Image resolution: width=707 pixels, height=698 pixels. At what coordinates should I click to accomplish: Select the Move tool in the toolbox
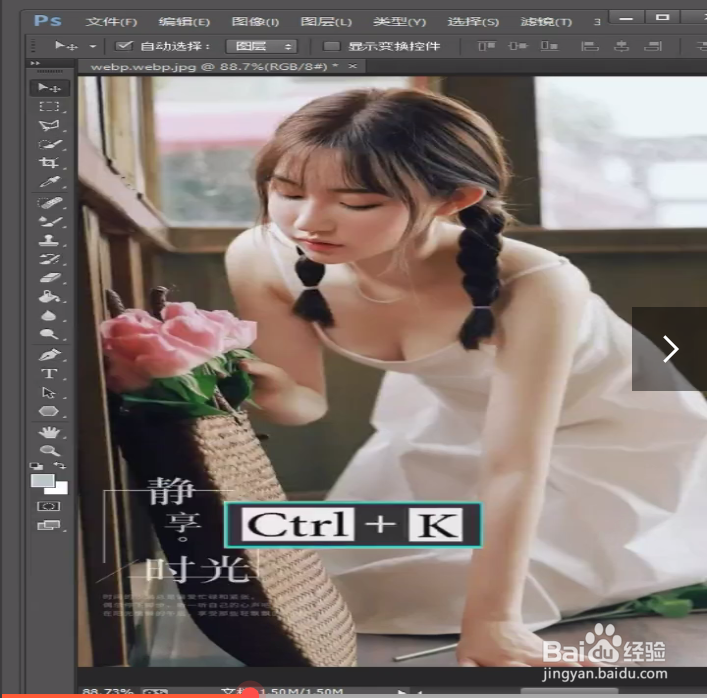50,87
